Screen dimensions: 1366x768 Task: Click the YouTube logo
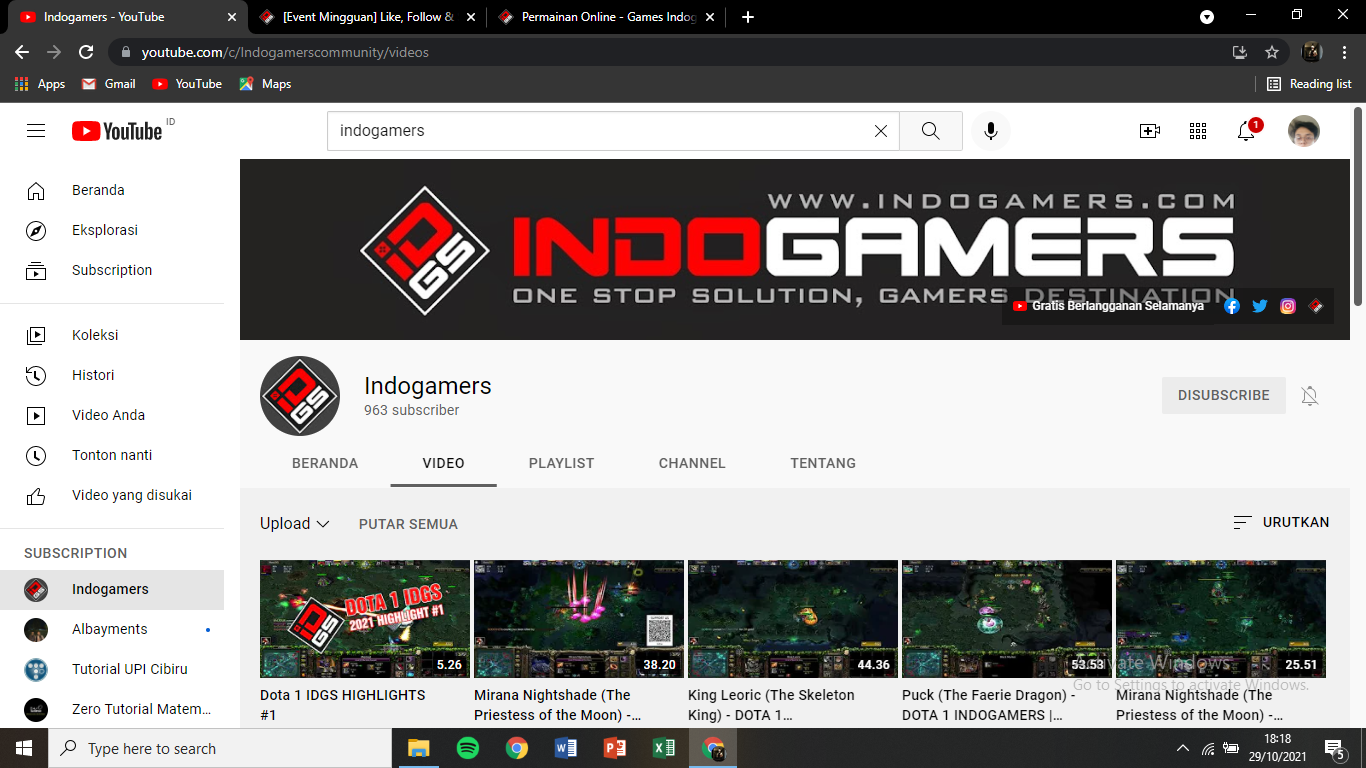pos(117,131)
